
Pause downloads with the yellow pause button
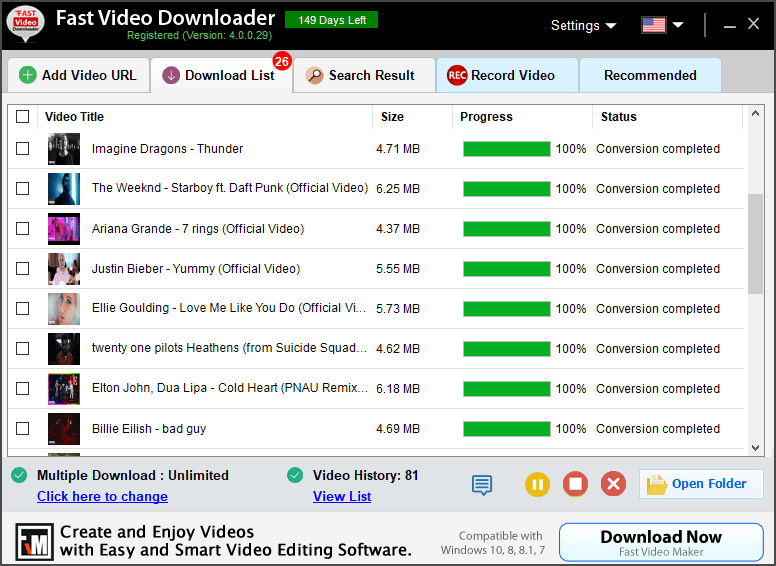pyautogui.click(x=537, y=484)
